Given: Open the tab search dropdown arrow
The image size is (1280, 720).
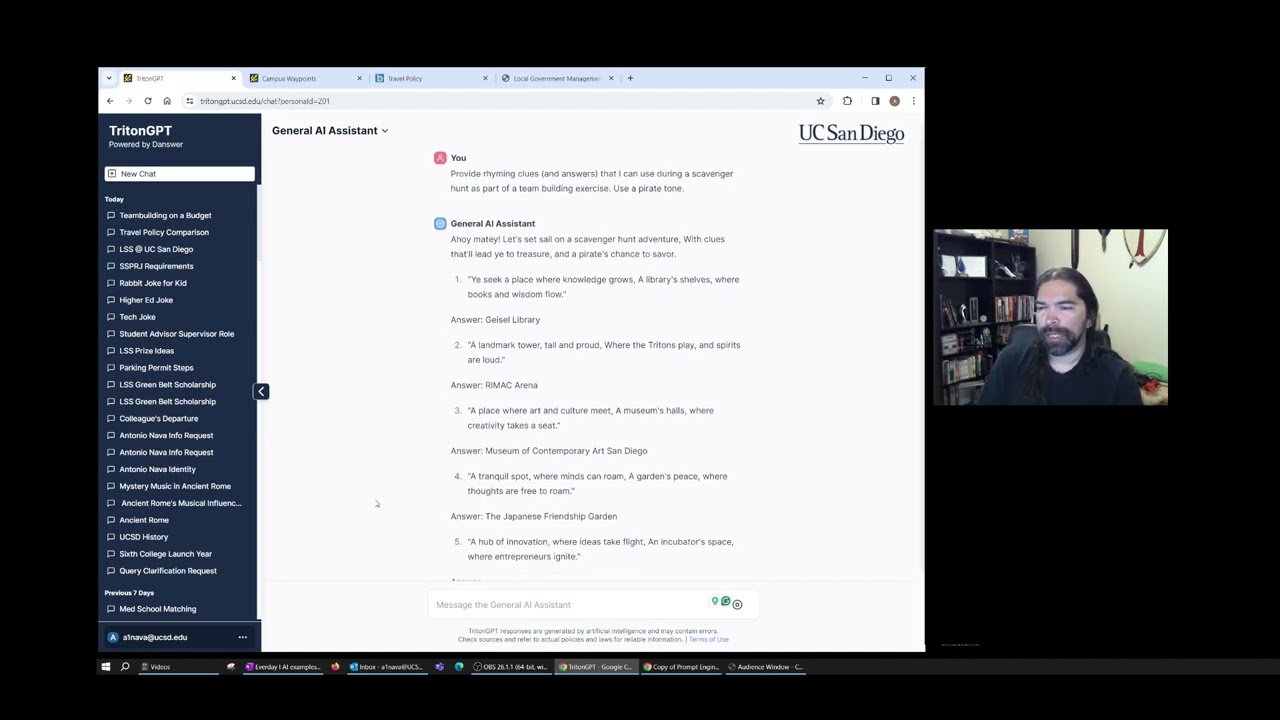Looking at the screenshot, I should [x=109, y=78].
